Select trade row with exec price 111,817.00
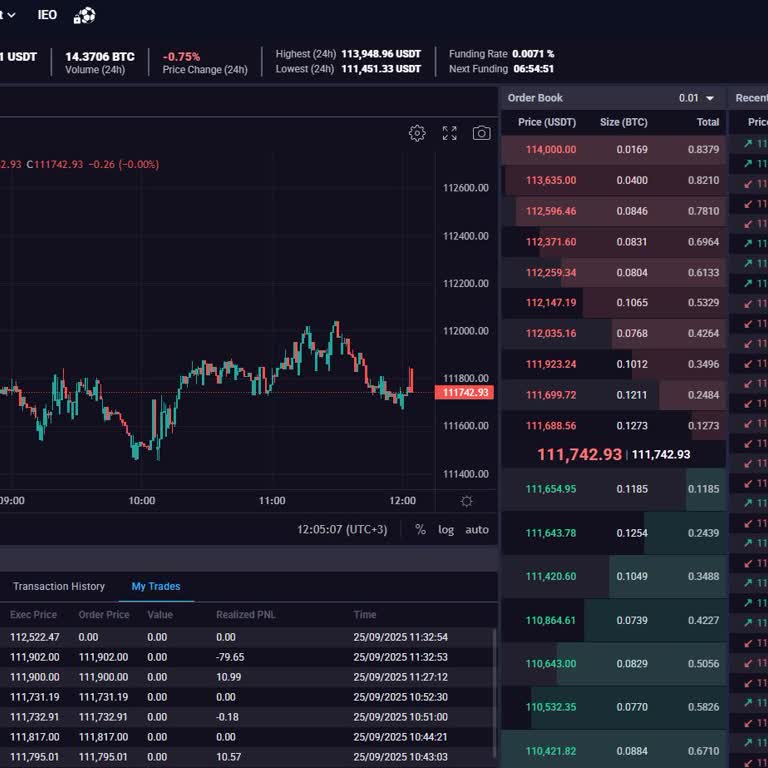 [x=247, y=737]
